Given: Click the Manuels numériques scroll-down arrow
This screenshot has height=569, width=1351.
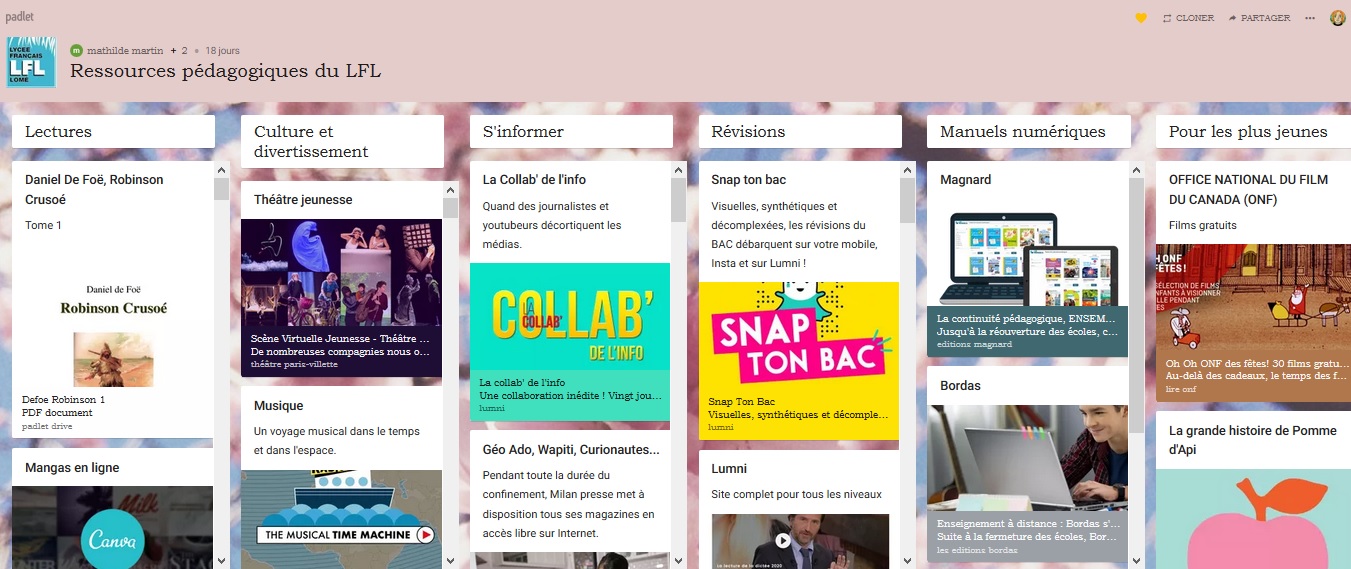Looking at the screenshot, I should pyautogui.click(x=1136, y=561).
